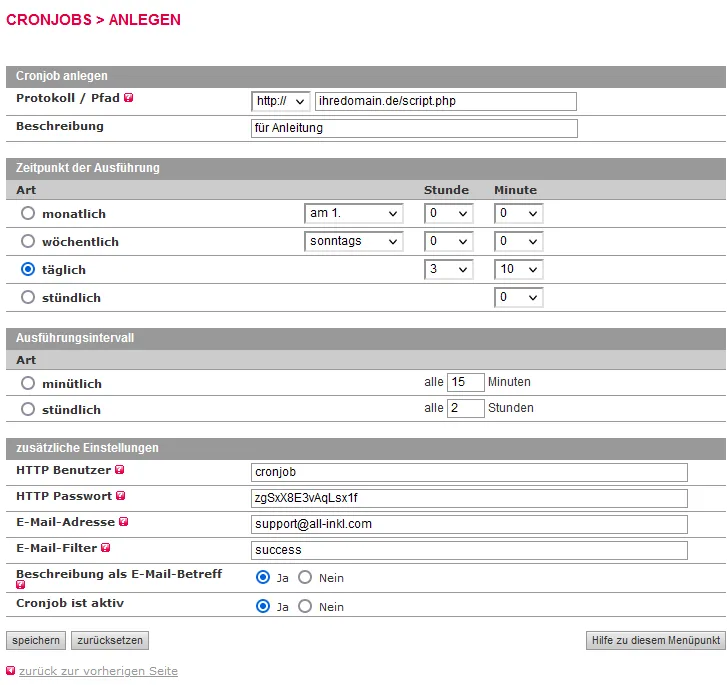Click help icon beside E-Mail-Filter
Viewport: 727px width, 685px height.
tap(106, 548)
